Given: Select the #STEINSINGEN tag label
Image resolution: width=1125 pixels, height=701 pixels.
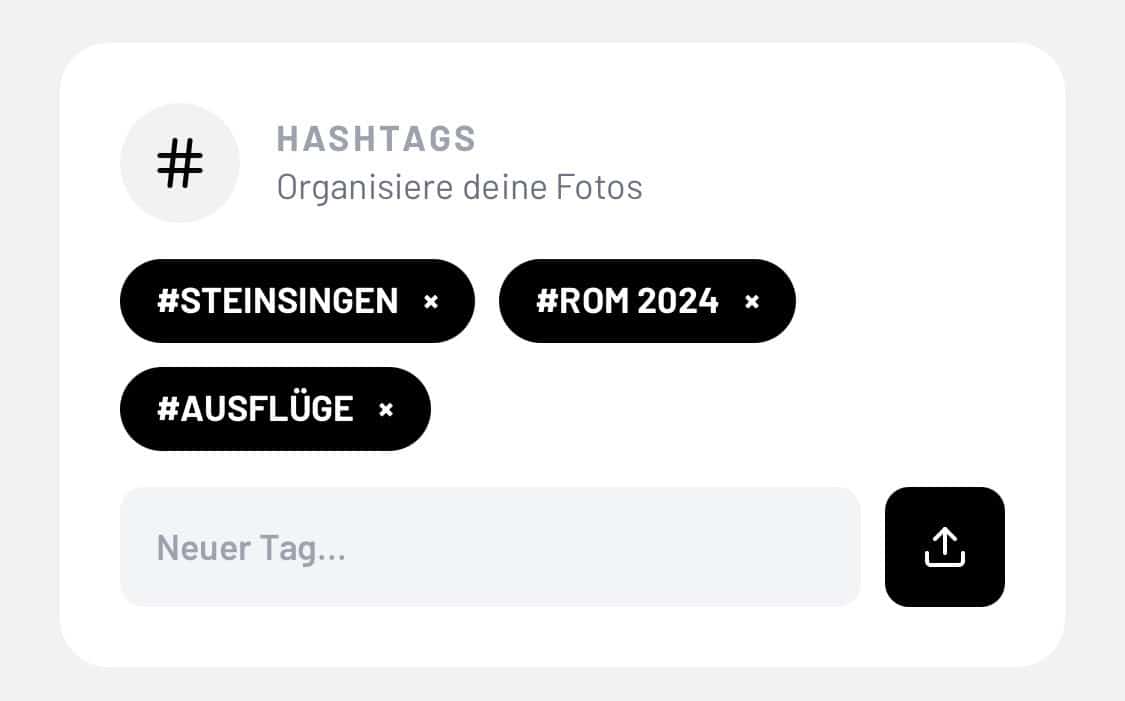Looking at the screenshot, I should (x=277, y=301).
